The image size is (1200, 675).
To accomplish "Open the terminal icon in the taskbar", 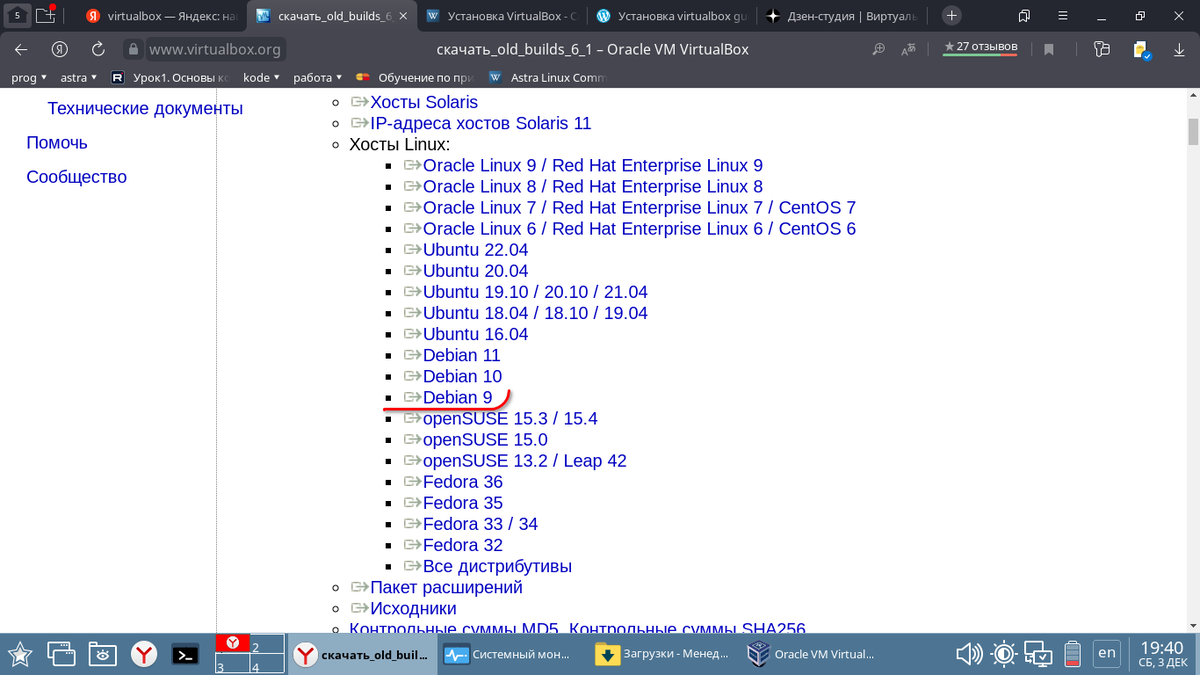I will [184, 655].
